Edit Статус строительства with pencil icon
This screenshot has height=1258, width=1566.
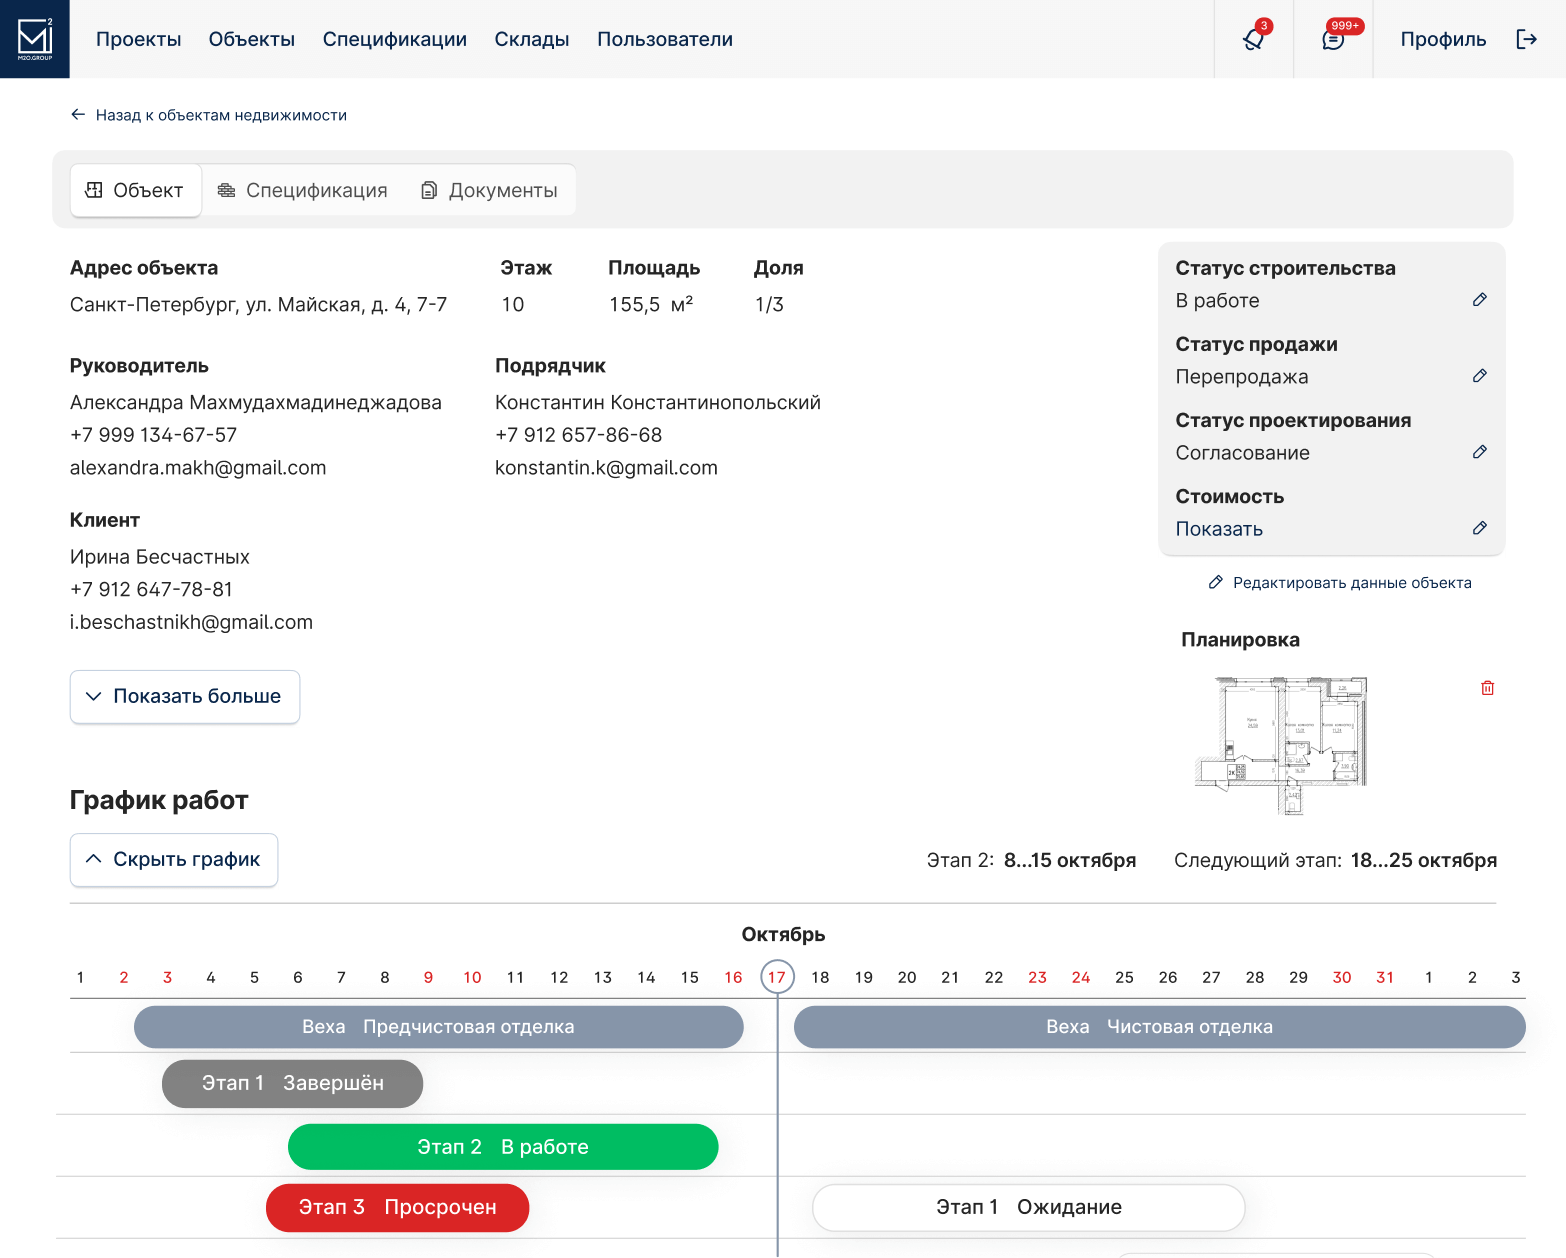click(1480, 300)
